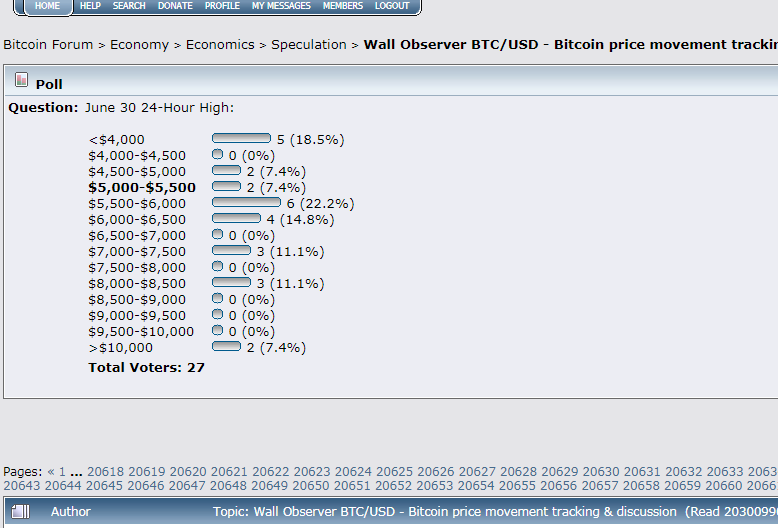
Task: Open thread page 20629
Action: [560, 471]
